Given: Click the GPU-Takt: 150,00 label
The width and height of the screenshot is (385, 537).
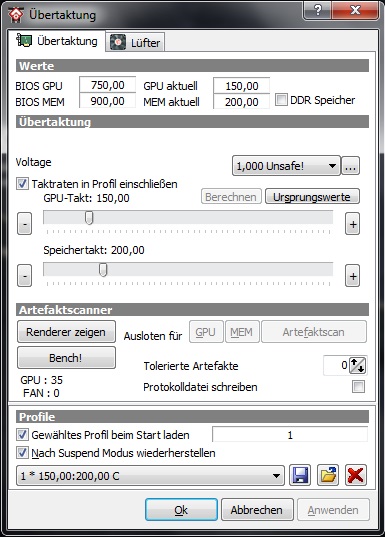Looking at the screenshot, I should tap(86, 198).
